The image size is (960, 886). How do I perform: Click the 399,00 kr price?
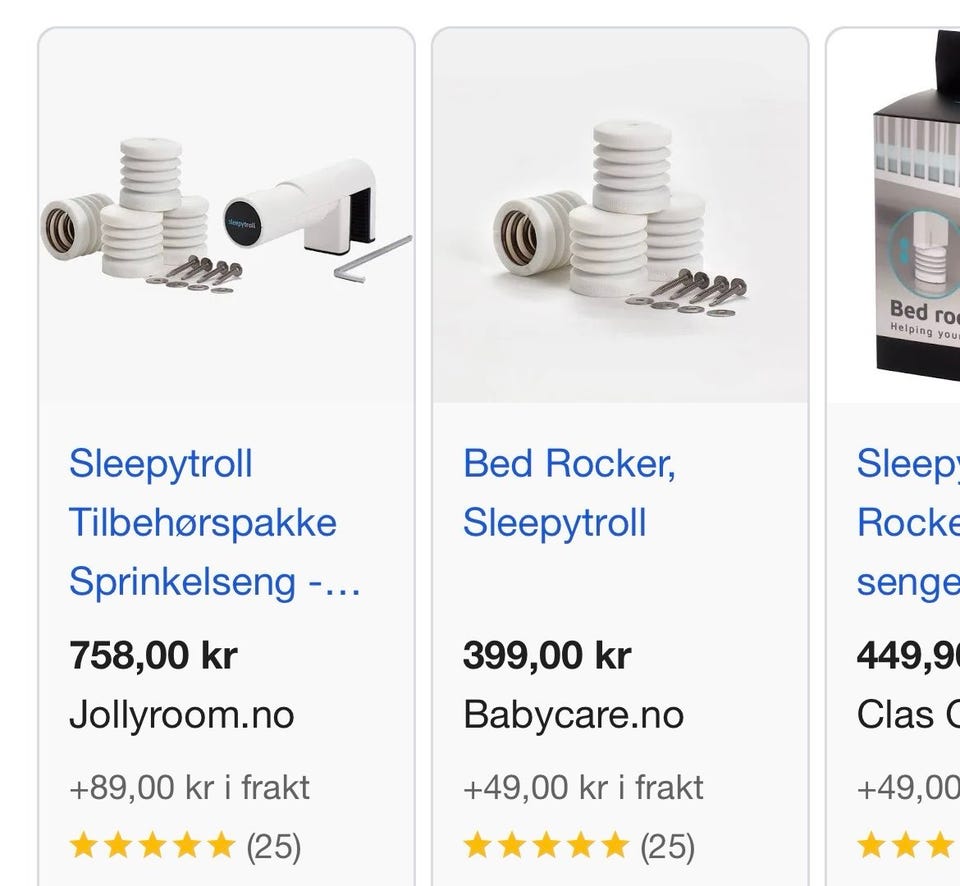click(547, 656)
